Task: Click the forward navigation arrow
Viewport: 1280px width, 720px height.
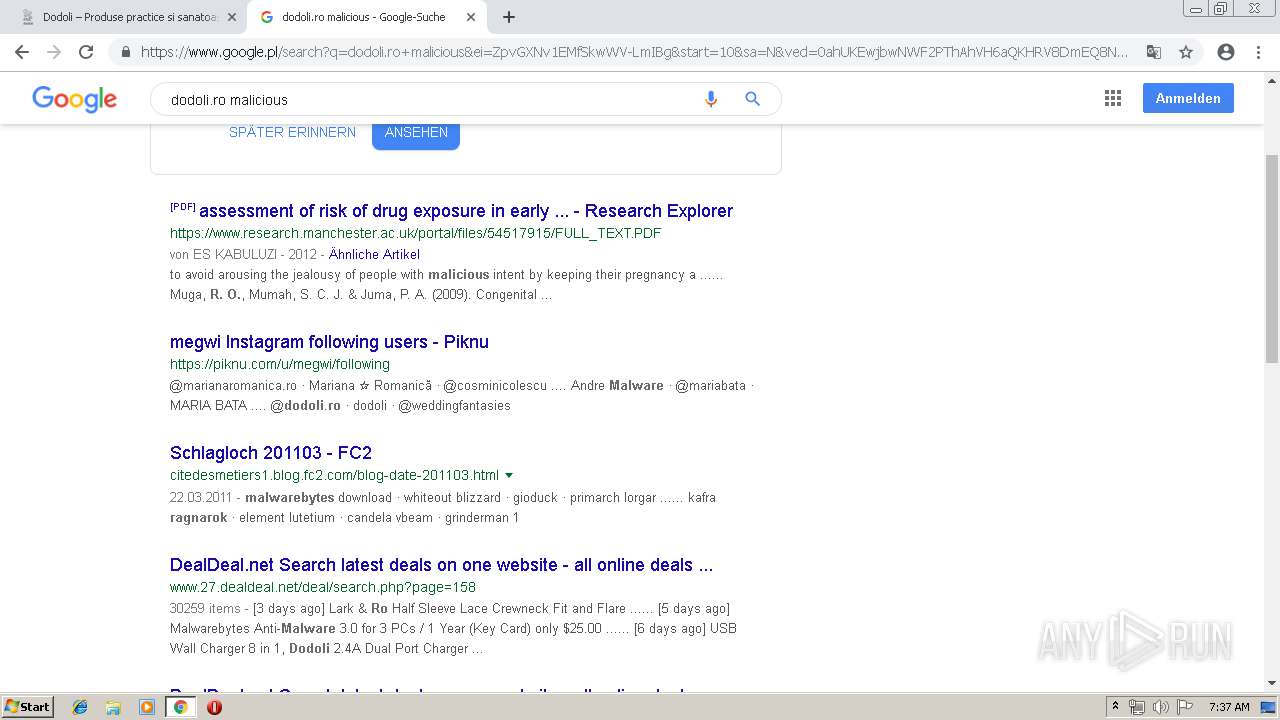Action: click(54, 52)
